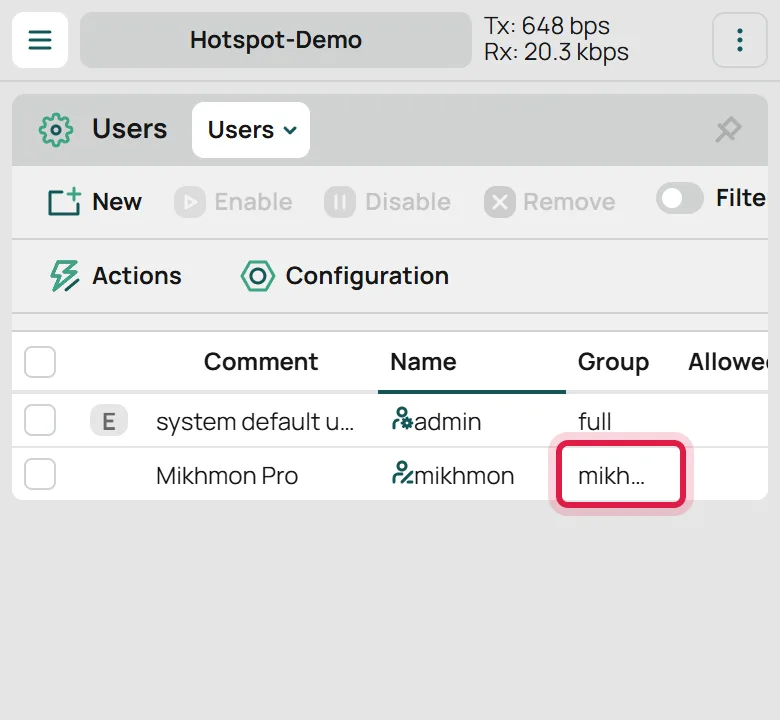780x720 pixels.
Task: Click the New entry icon
Action: tap(64, 202)
